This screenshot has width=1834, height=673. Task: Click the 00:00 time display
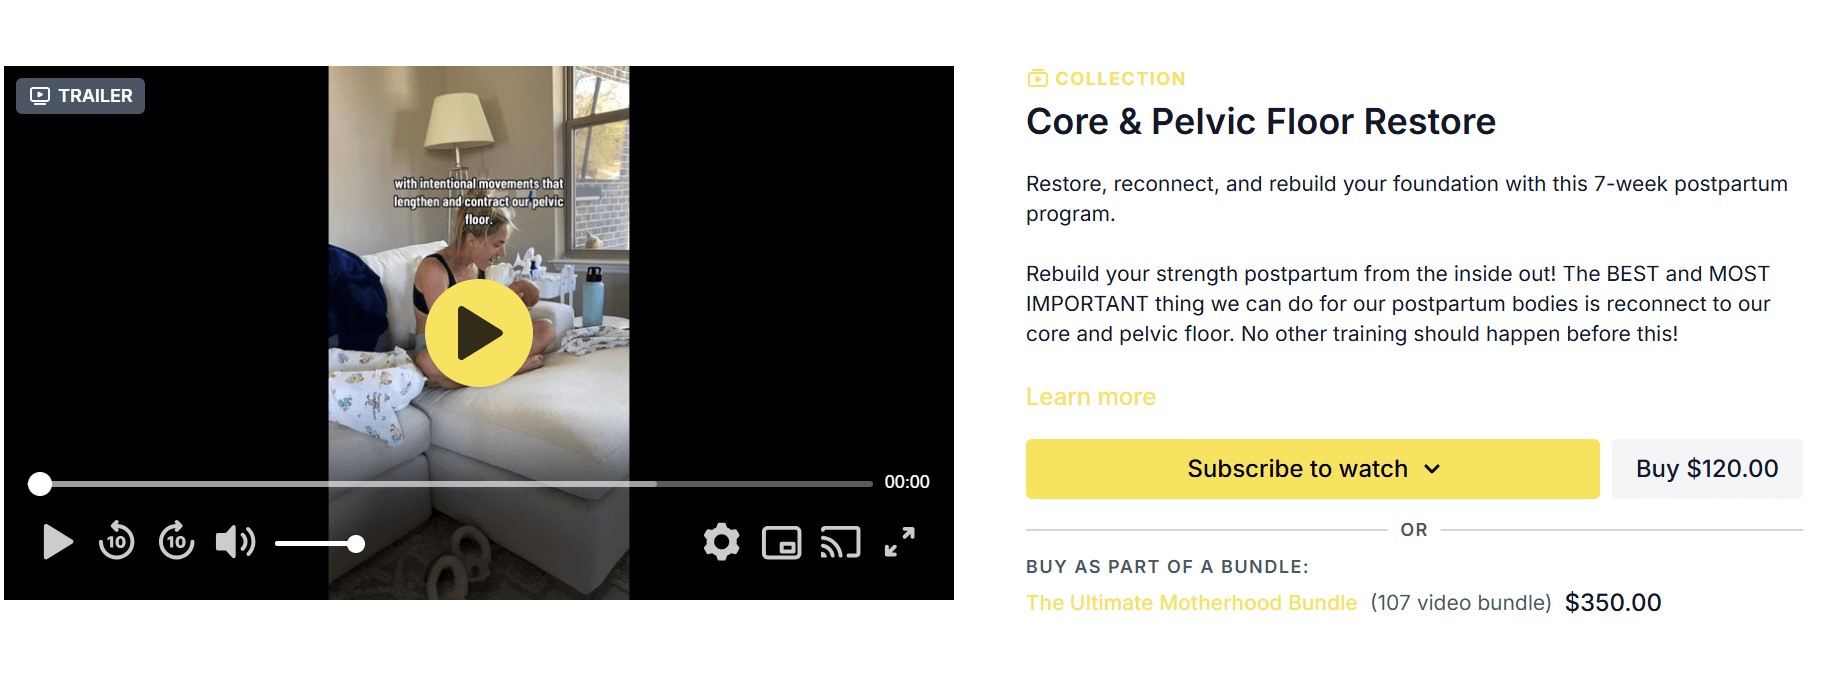pos(906,482)
